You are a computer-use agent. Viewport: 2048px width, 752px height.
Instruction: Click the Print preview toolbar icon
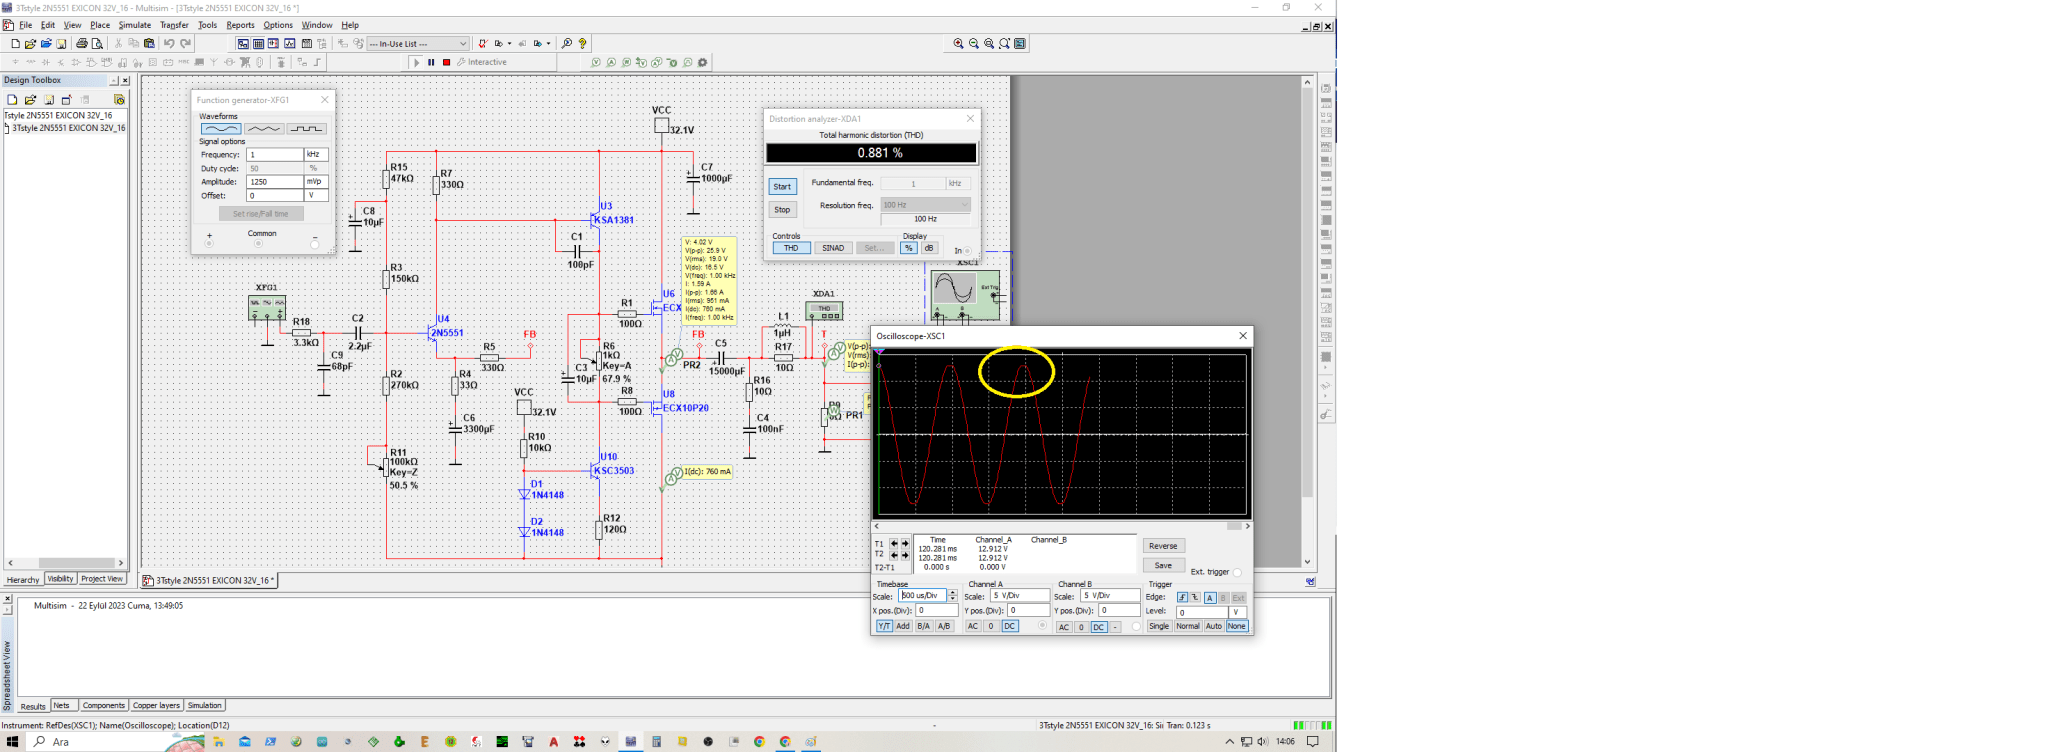click(x=97, y=44)
